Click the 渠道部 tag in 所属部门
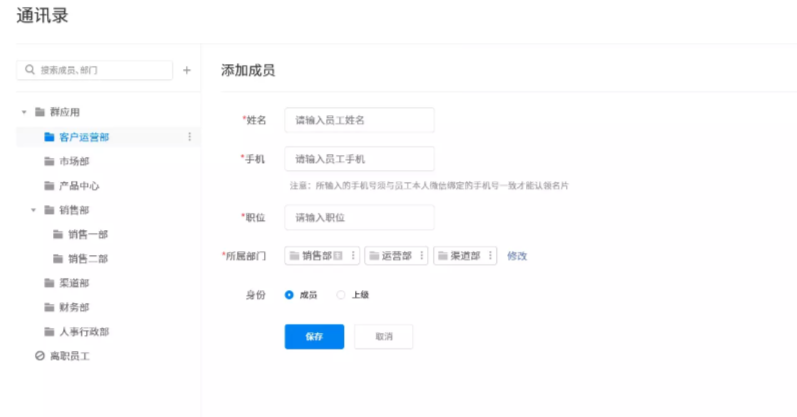This screenshot has width=797, height=417. (x=465, y=256)
